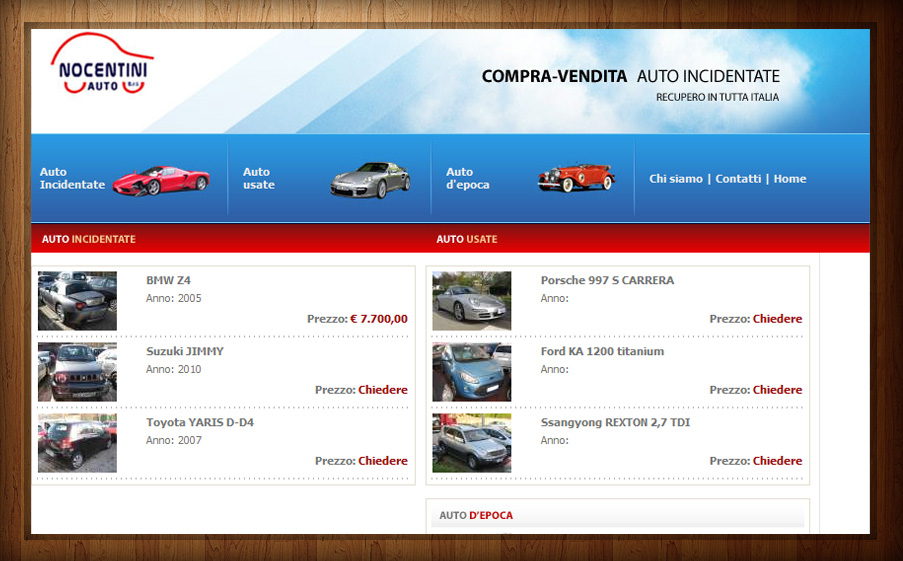Select the Toyota YARIS D-D4 listing title

click(x=200, y=422)
